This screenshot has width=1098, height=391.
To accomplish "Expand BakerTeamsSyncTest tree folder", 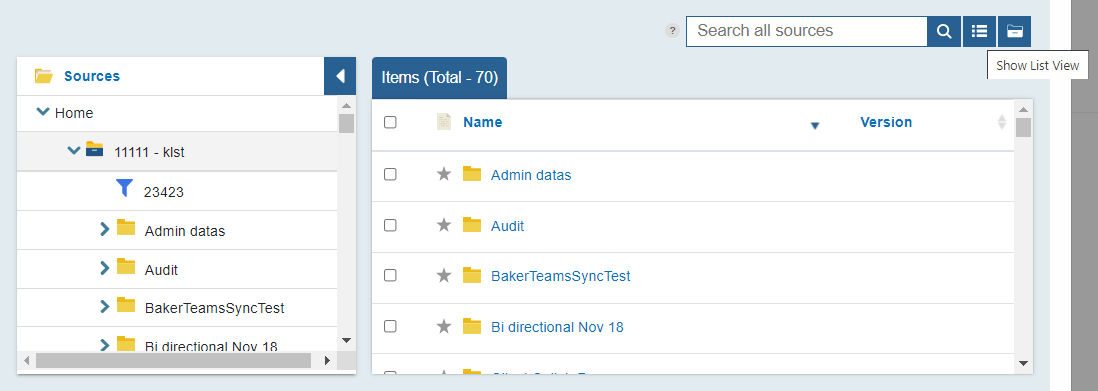I will tap(105, 306).
